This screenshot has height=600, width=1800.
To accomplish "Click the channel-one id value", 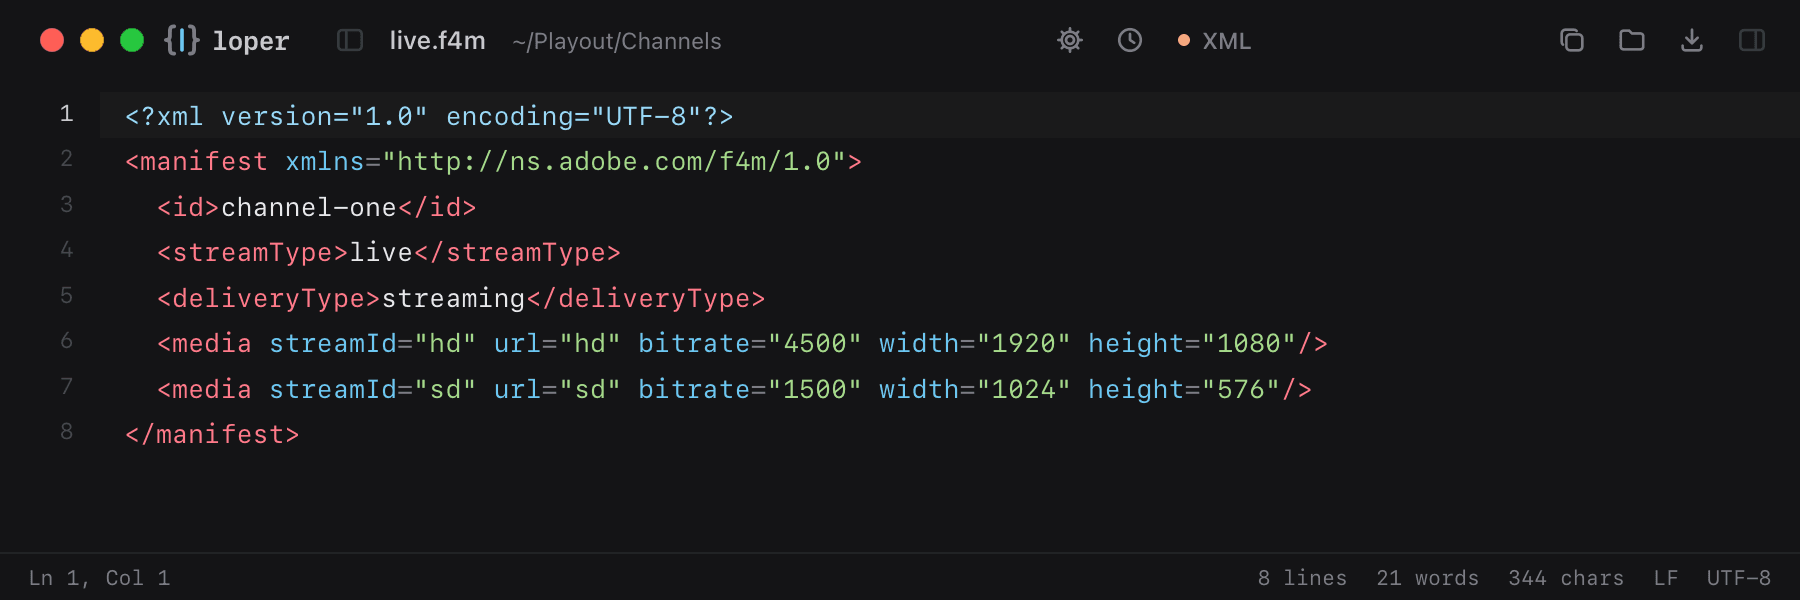I will [309, 207].
